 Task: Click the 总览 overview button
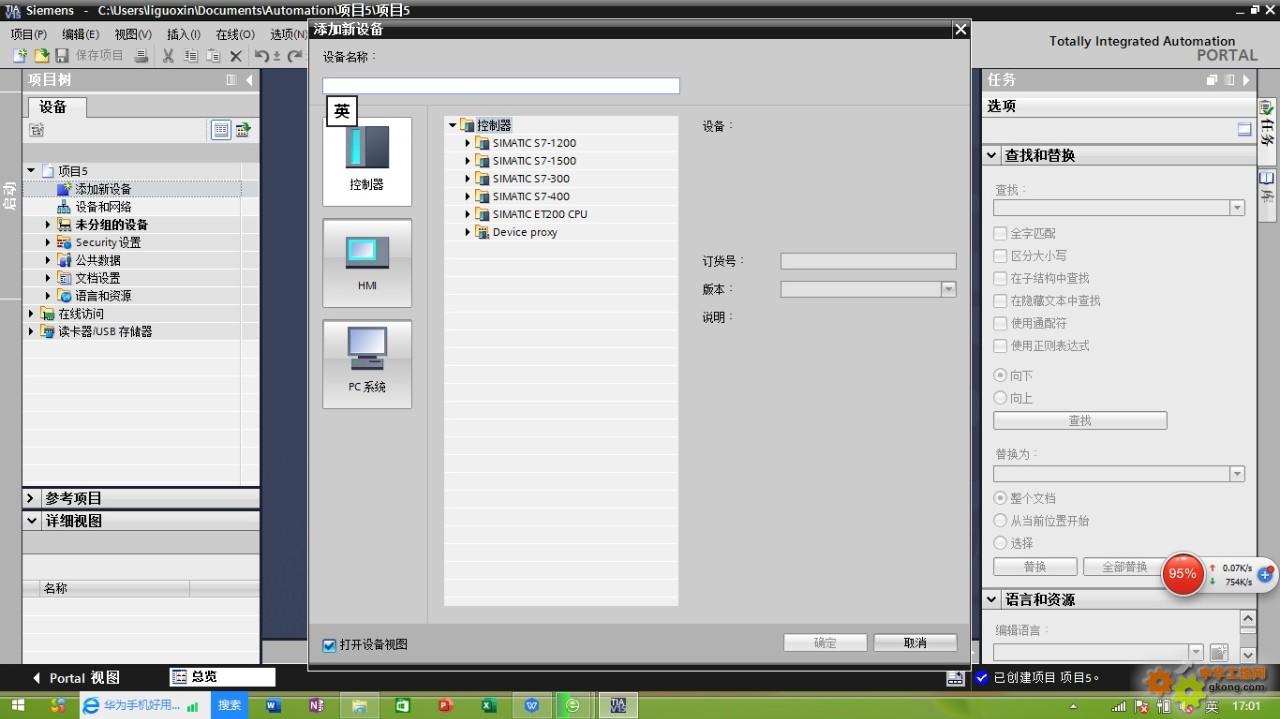[221, 677]
